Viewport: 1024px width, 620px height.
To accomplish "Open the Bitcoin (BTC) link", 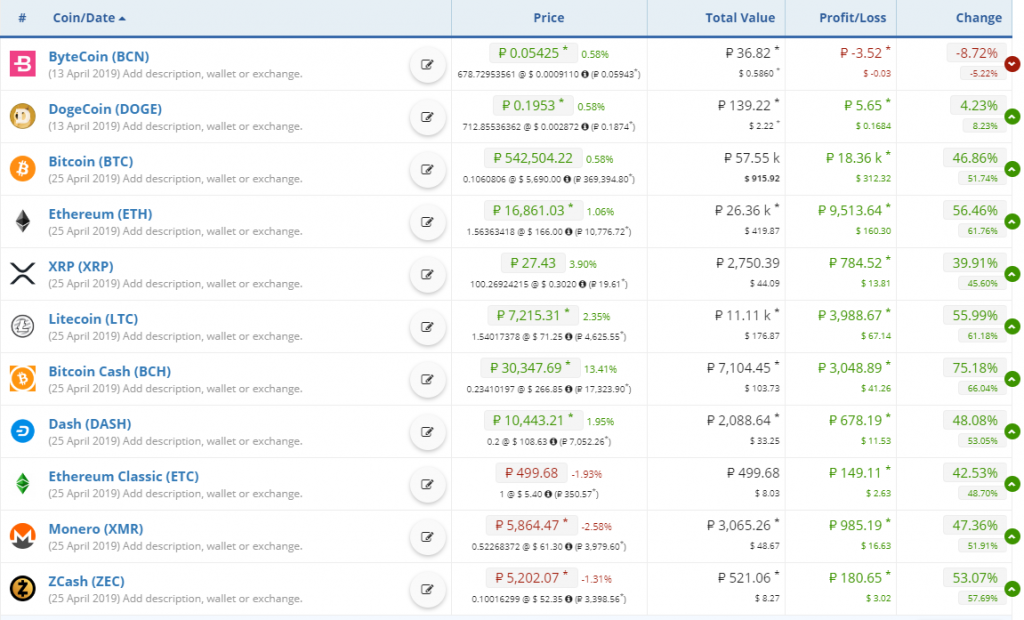I will point(91,161).
